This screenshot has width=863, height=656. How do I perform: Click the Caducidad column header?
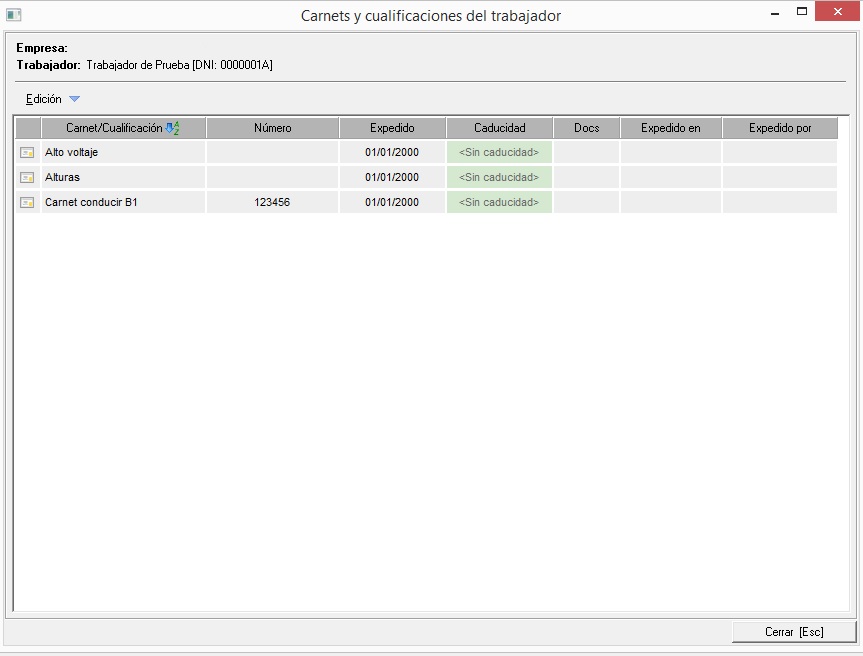click(499, 128)
